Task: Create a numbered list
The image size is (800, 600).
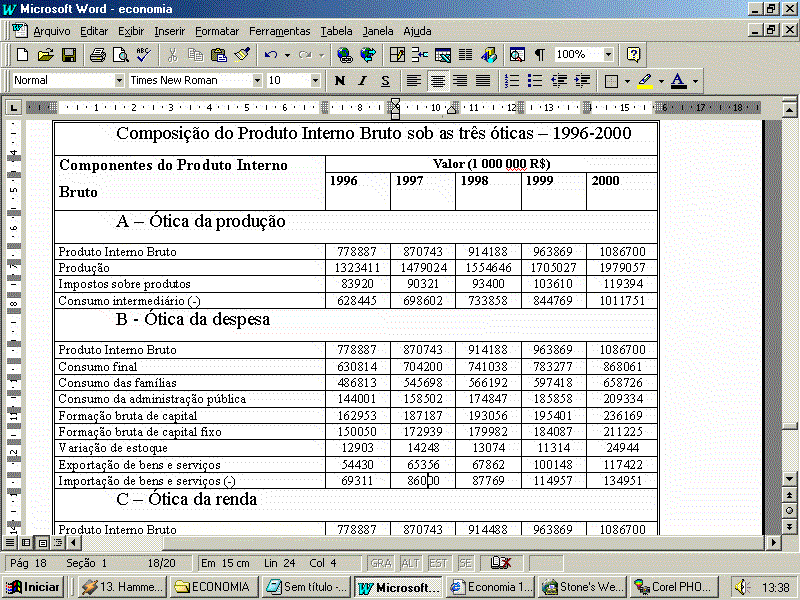Action: [512, 81]
